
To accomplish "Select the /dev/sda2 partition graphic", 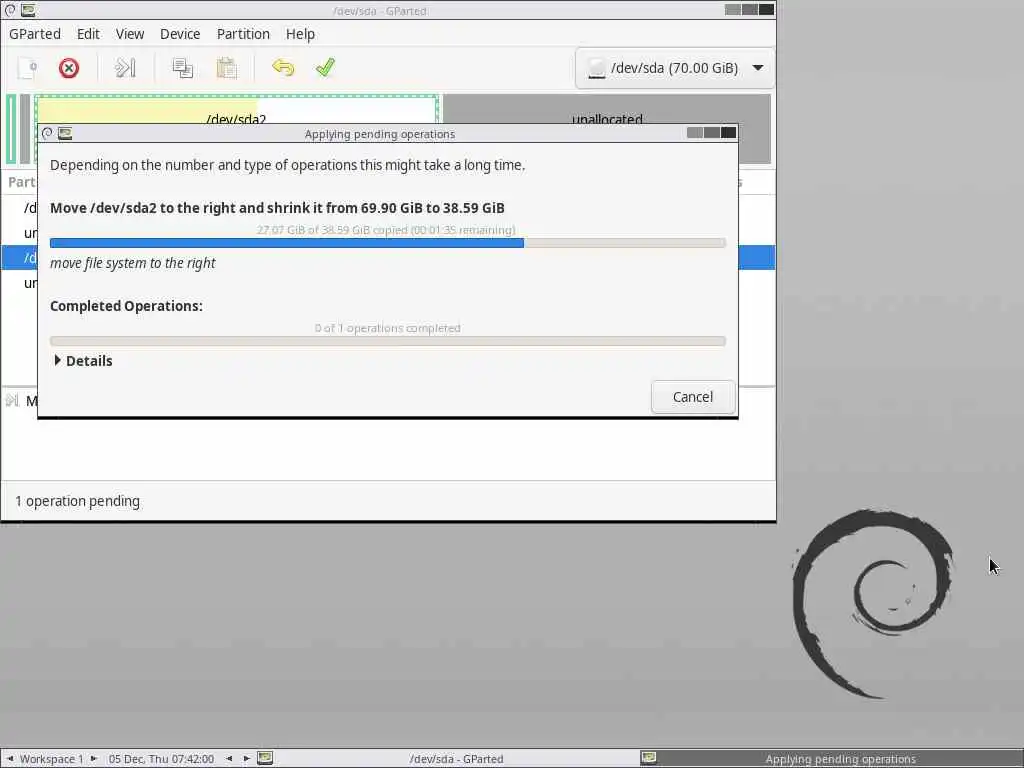I will click(x=236, y=109).
